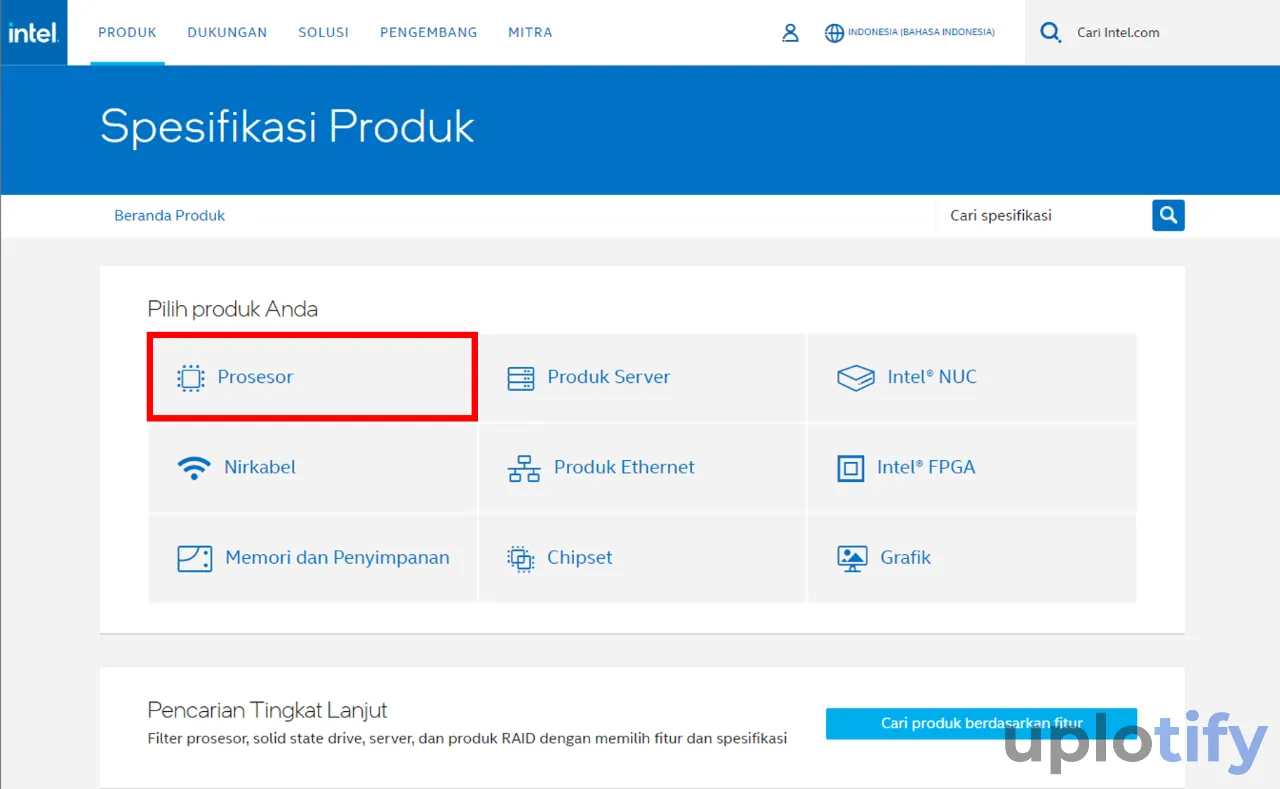This screenshot has width=1280, height=789.
Task: Open the Chipset category
Action: 642,558
